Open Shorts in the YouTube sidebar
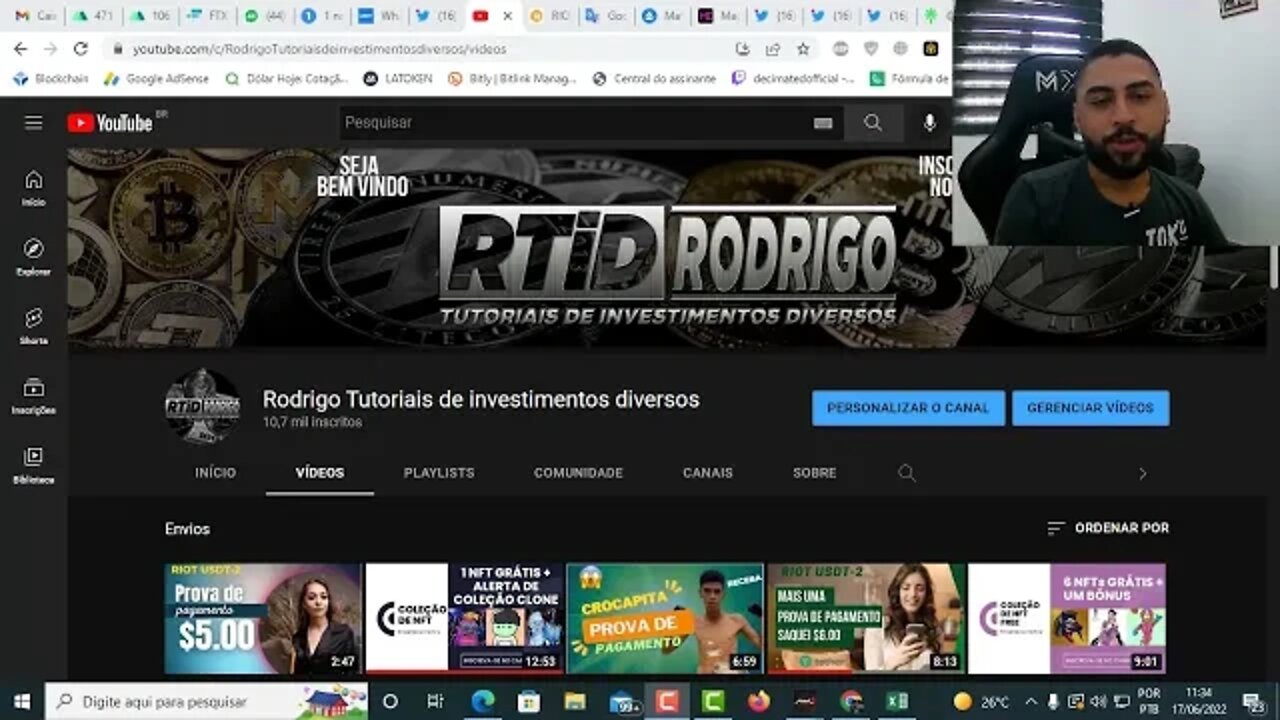 pyautogui.click(x=34, y=326)
